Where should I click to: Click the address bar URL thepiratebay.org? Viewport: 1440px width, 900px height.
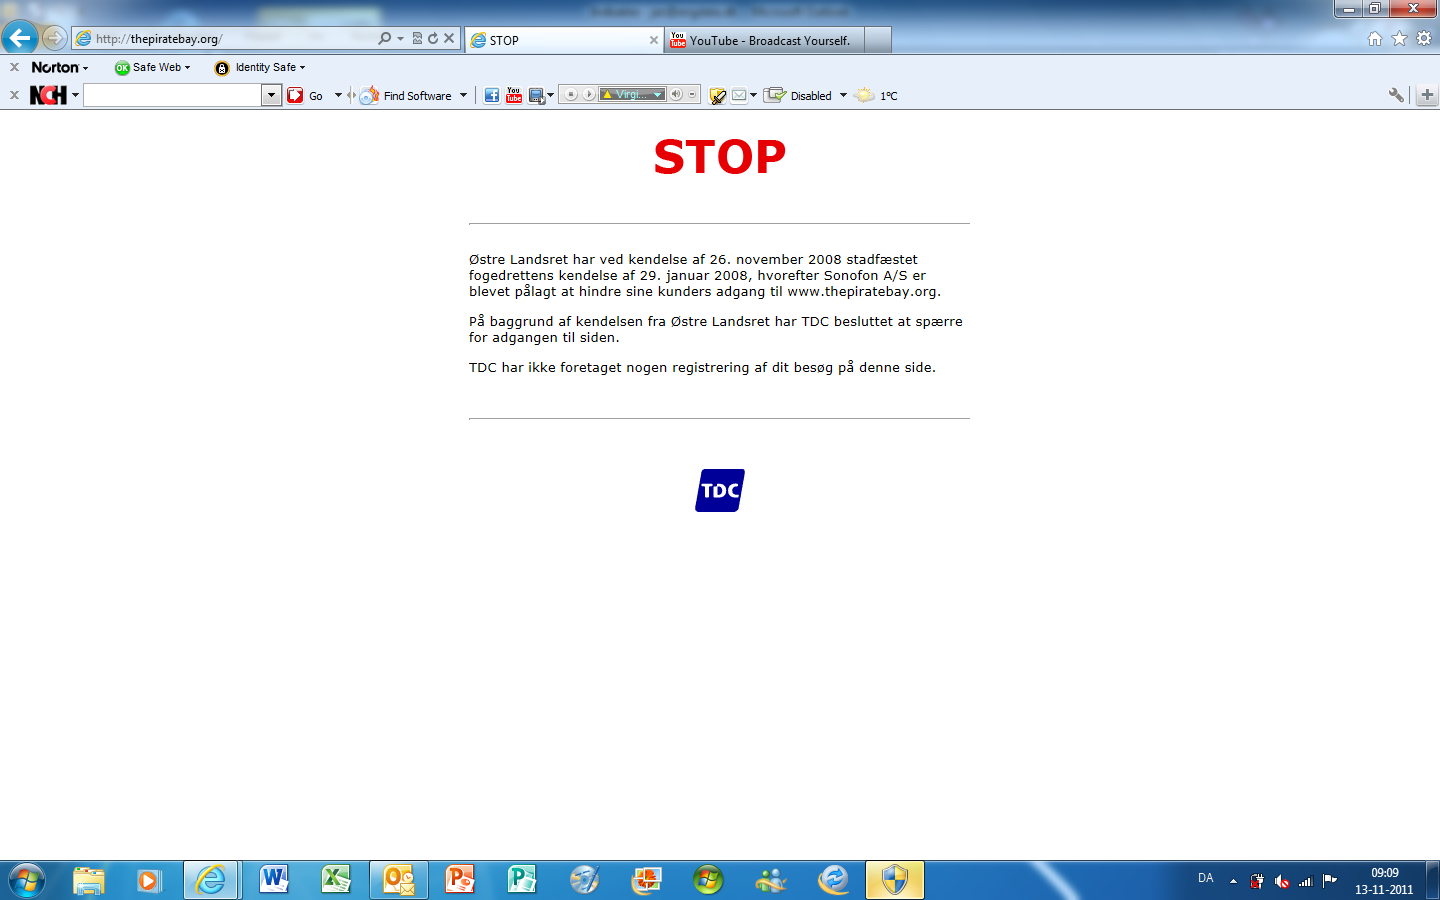159,39
